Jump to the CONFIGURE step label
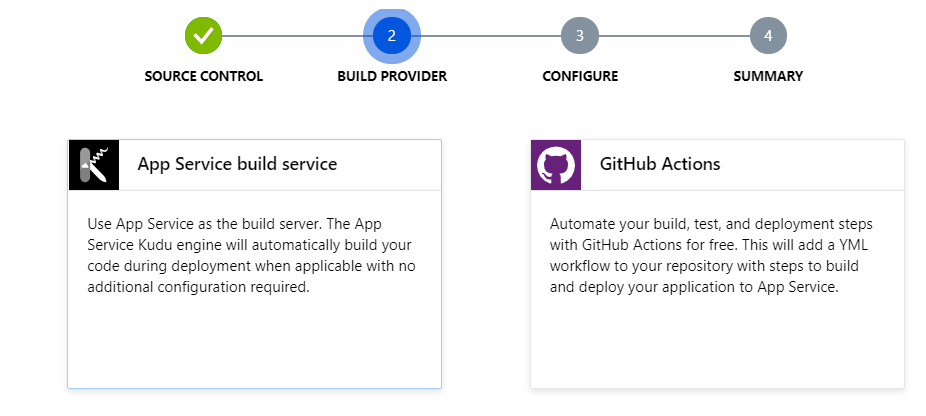The width and height of the screenshot is (926, 416). tap(580, 76)
